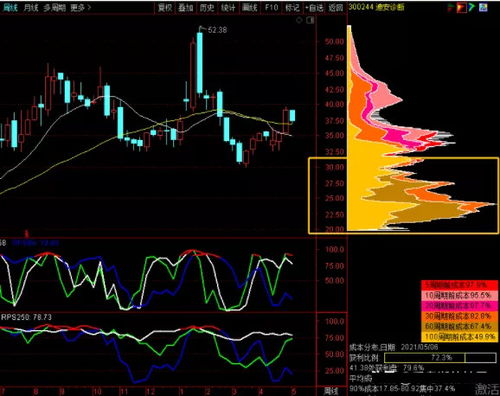The width and height of the screenshot is (500, 396).
Task: Click the 52.38 high price flag marker
Action: 213,30
